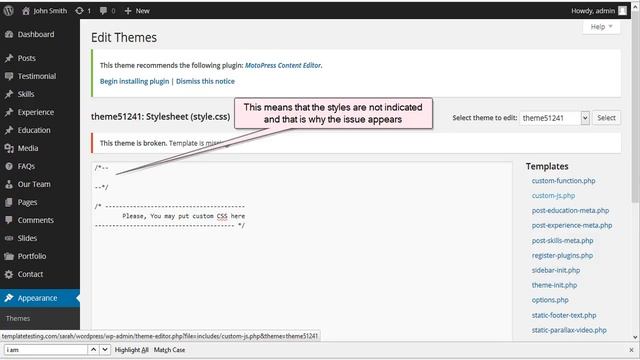Expand the Help dropdown tab
Viewport: 640px width, 360px height.
coord(602,27)
